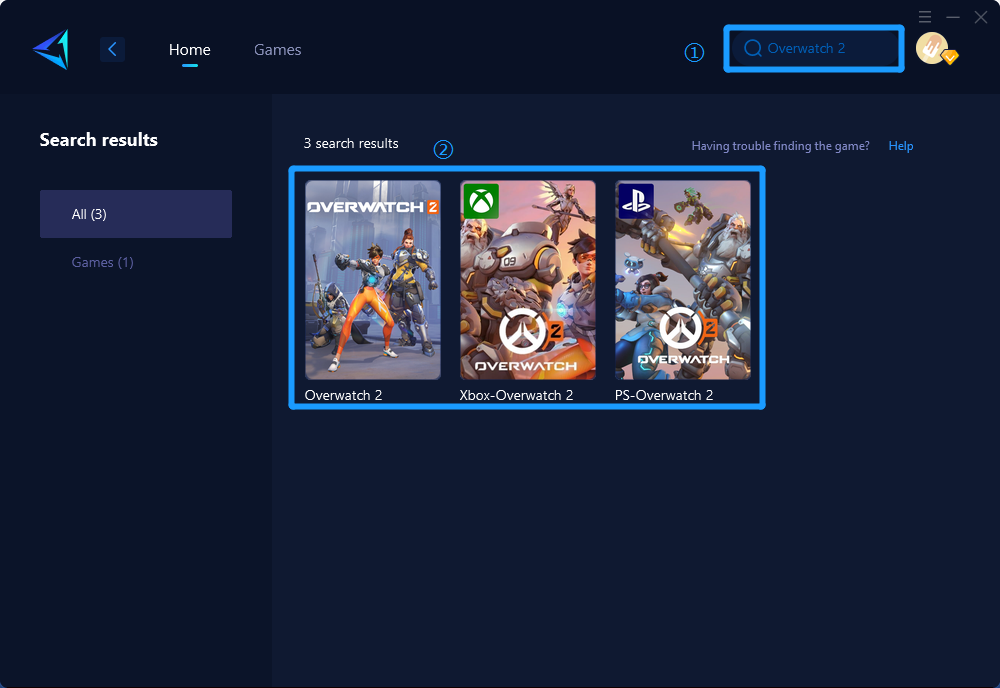Open the Games tab
The height and width of the screenshot is (688, 1000).
pyautogui.click(x=277, y=49)
